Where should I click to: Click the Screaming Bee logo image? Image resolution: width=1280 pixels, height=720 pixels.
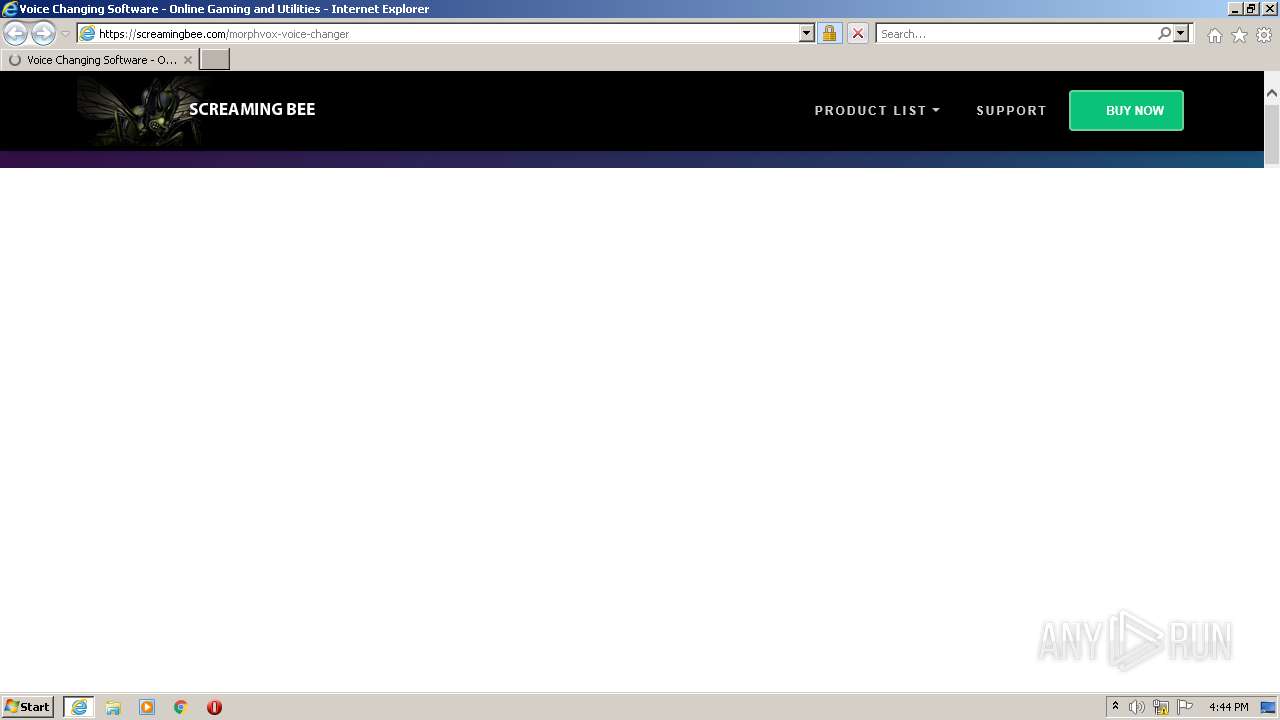click(x=139, y=111)
